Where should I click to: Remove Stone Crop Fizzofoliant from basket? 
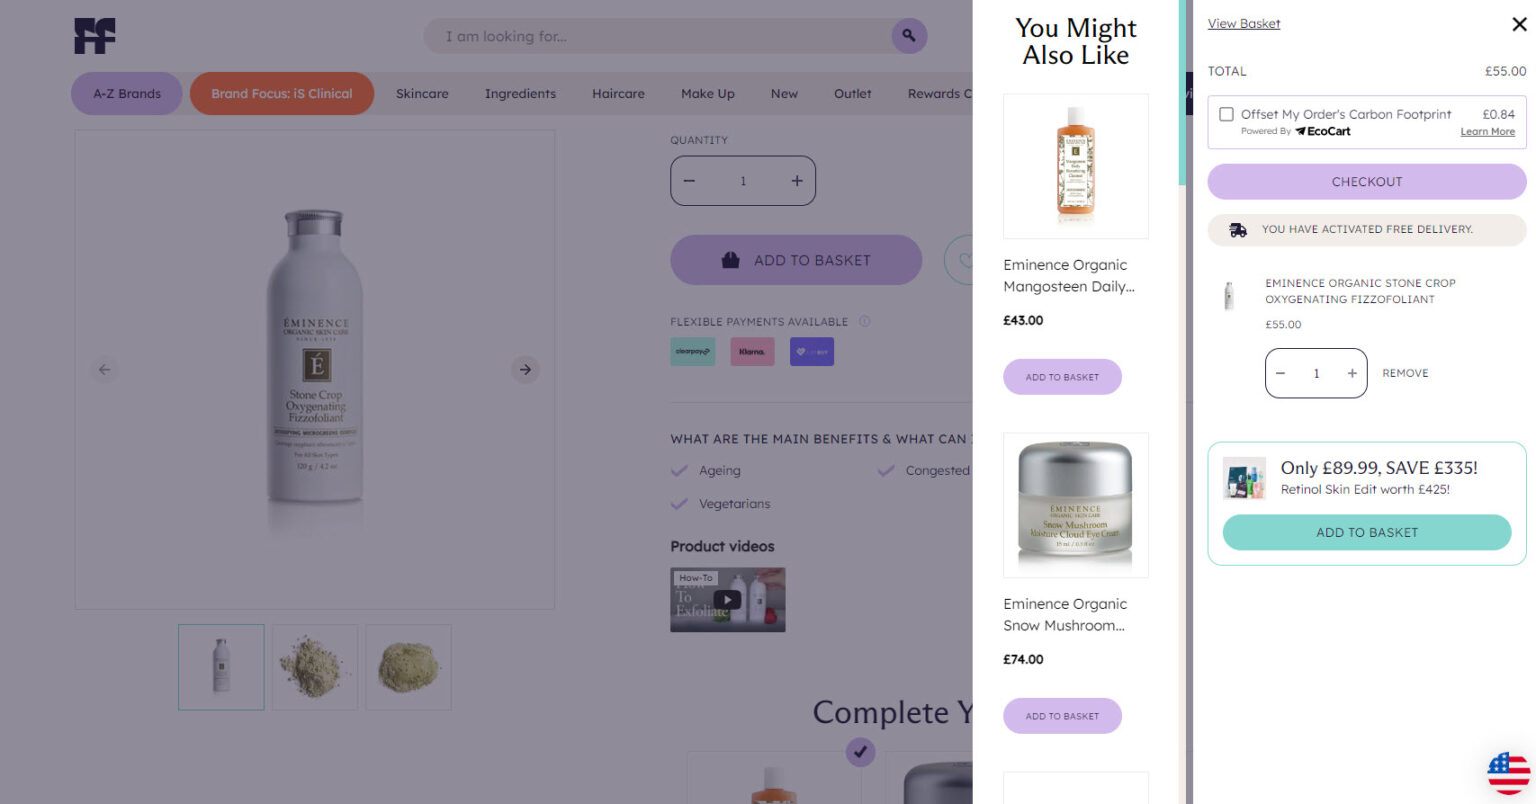pyautogui.click(x=1405, y=373)
